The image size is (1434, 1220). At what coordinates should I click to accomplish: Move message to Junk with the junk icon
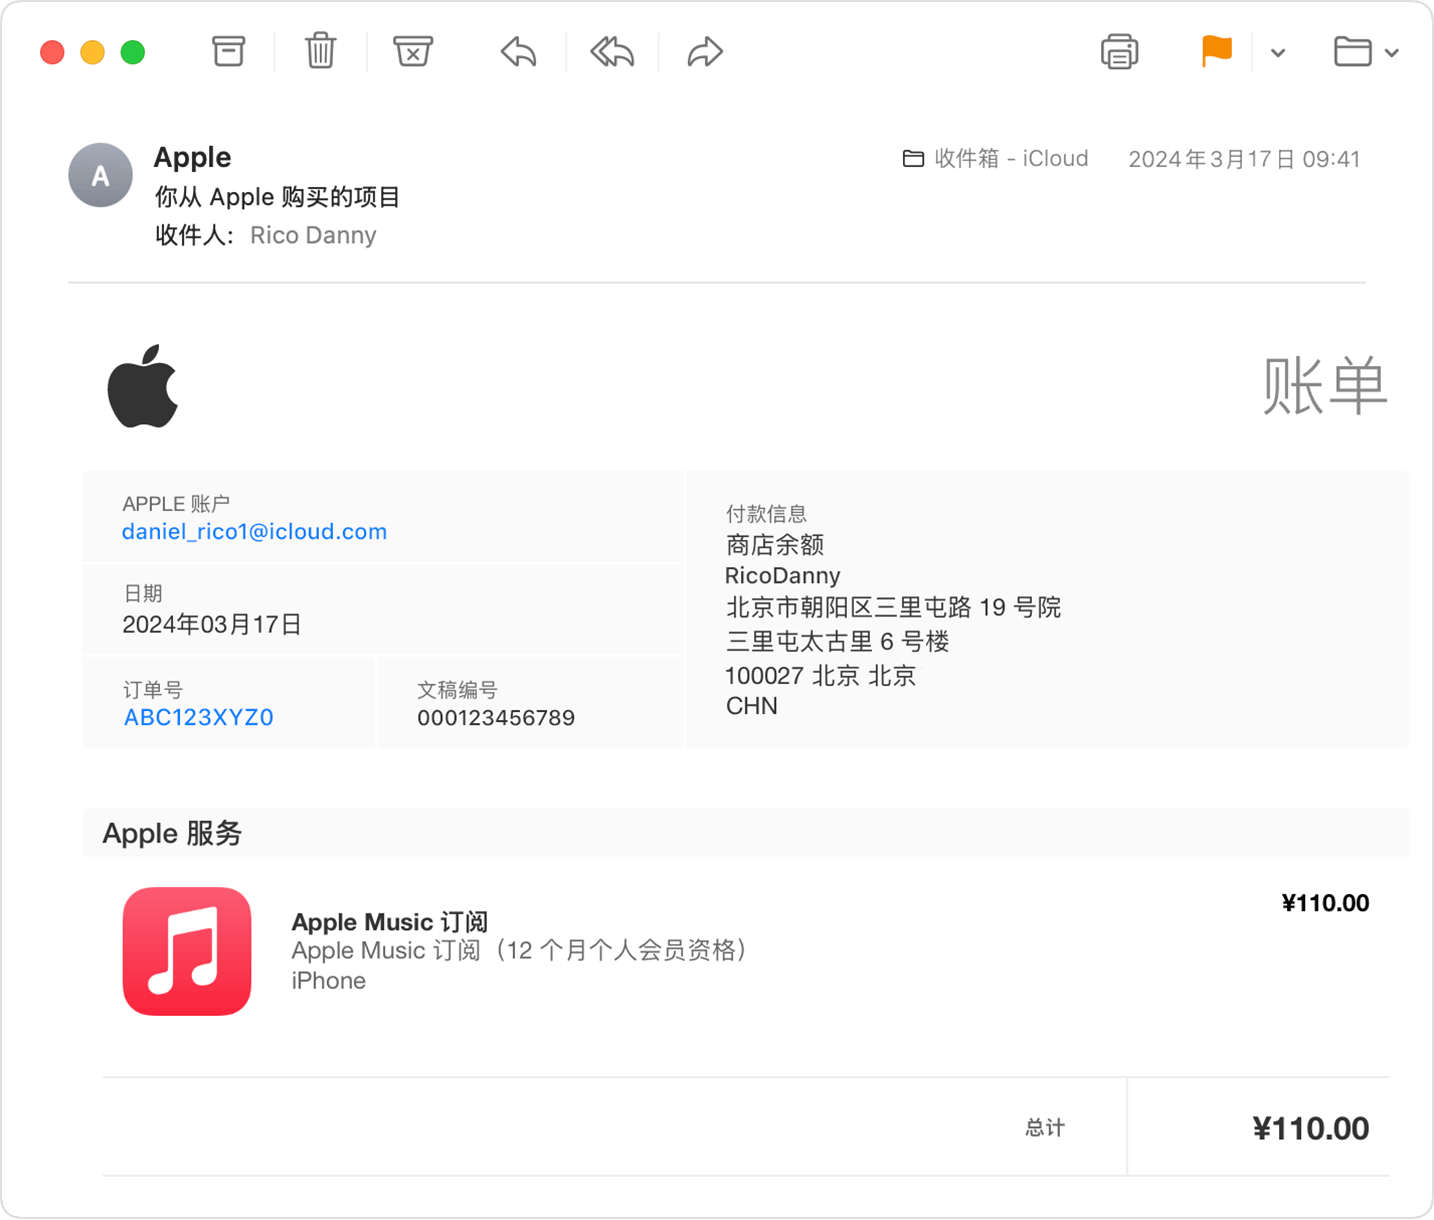[x=412, y=51]
